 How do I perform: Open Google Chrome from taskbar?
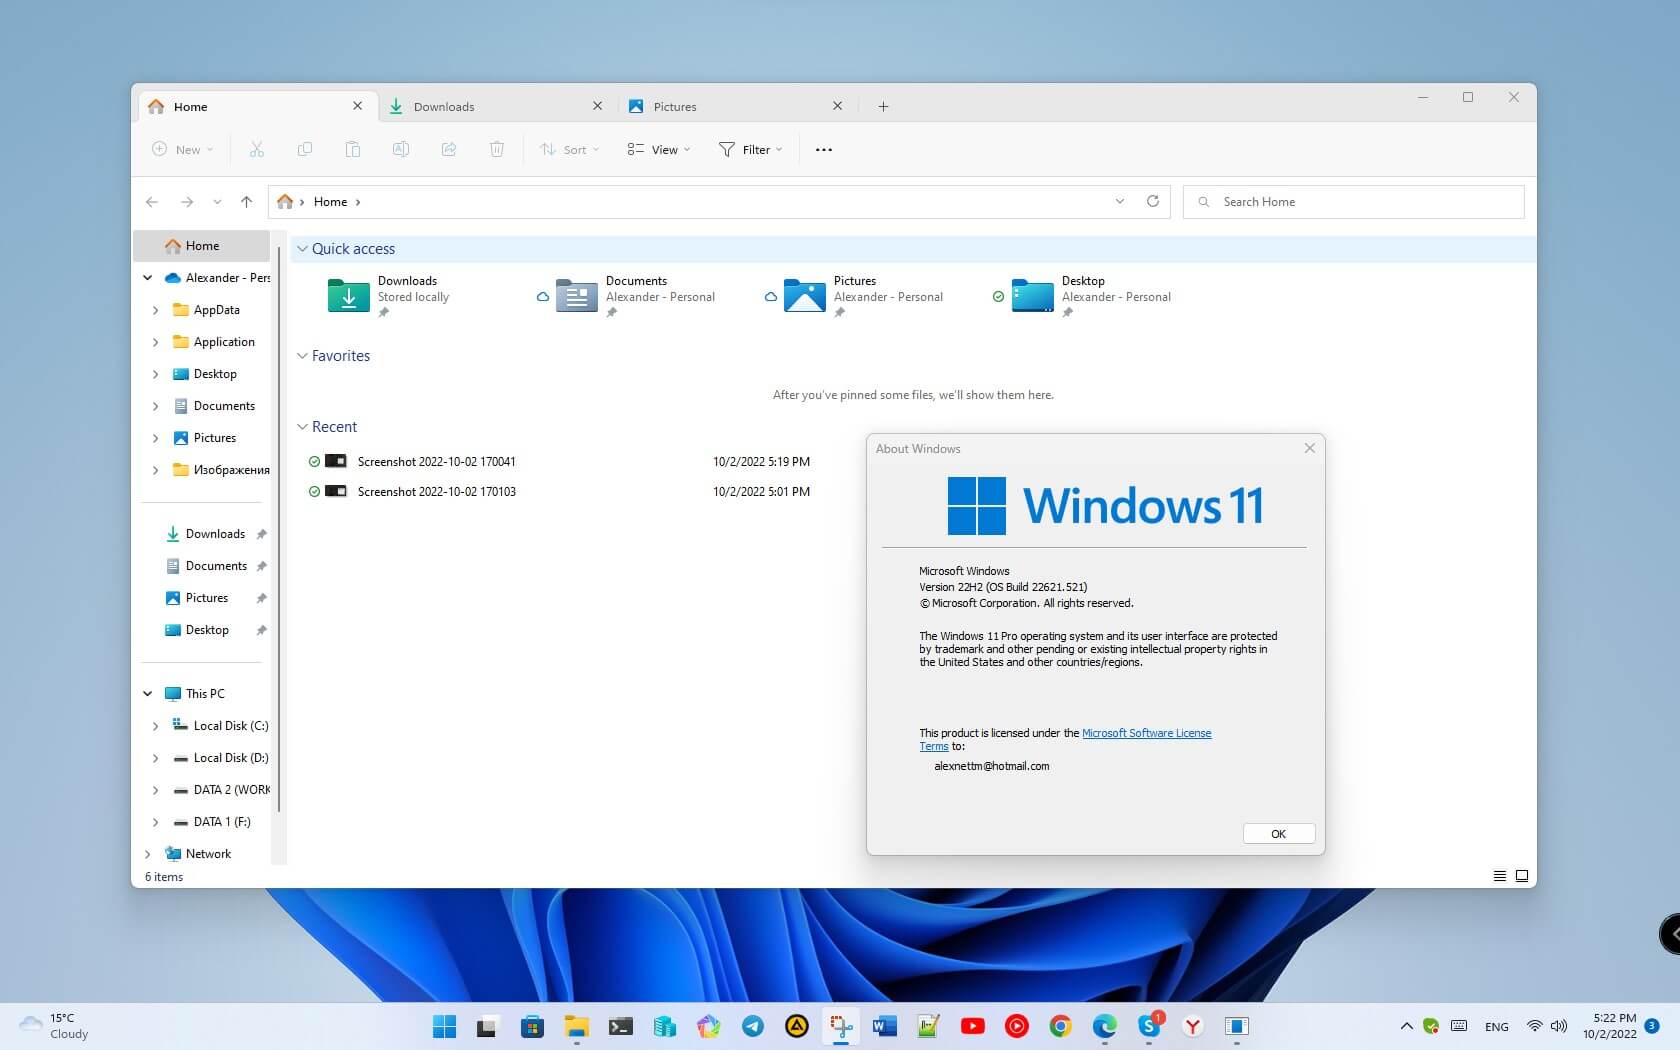[1061, 1026]
